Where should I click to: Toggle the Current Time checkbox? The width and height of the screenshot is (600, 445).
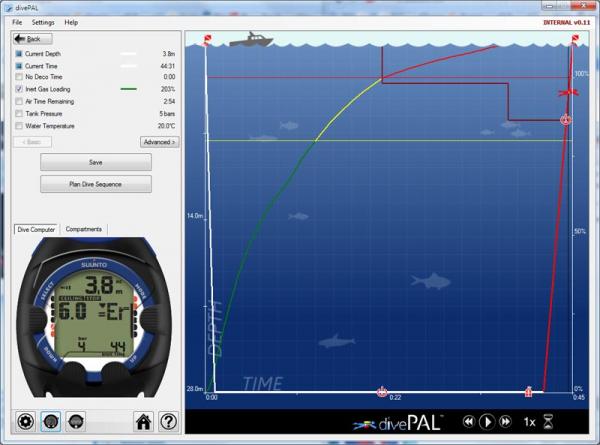[19, 66]
